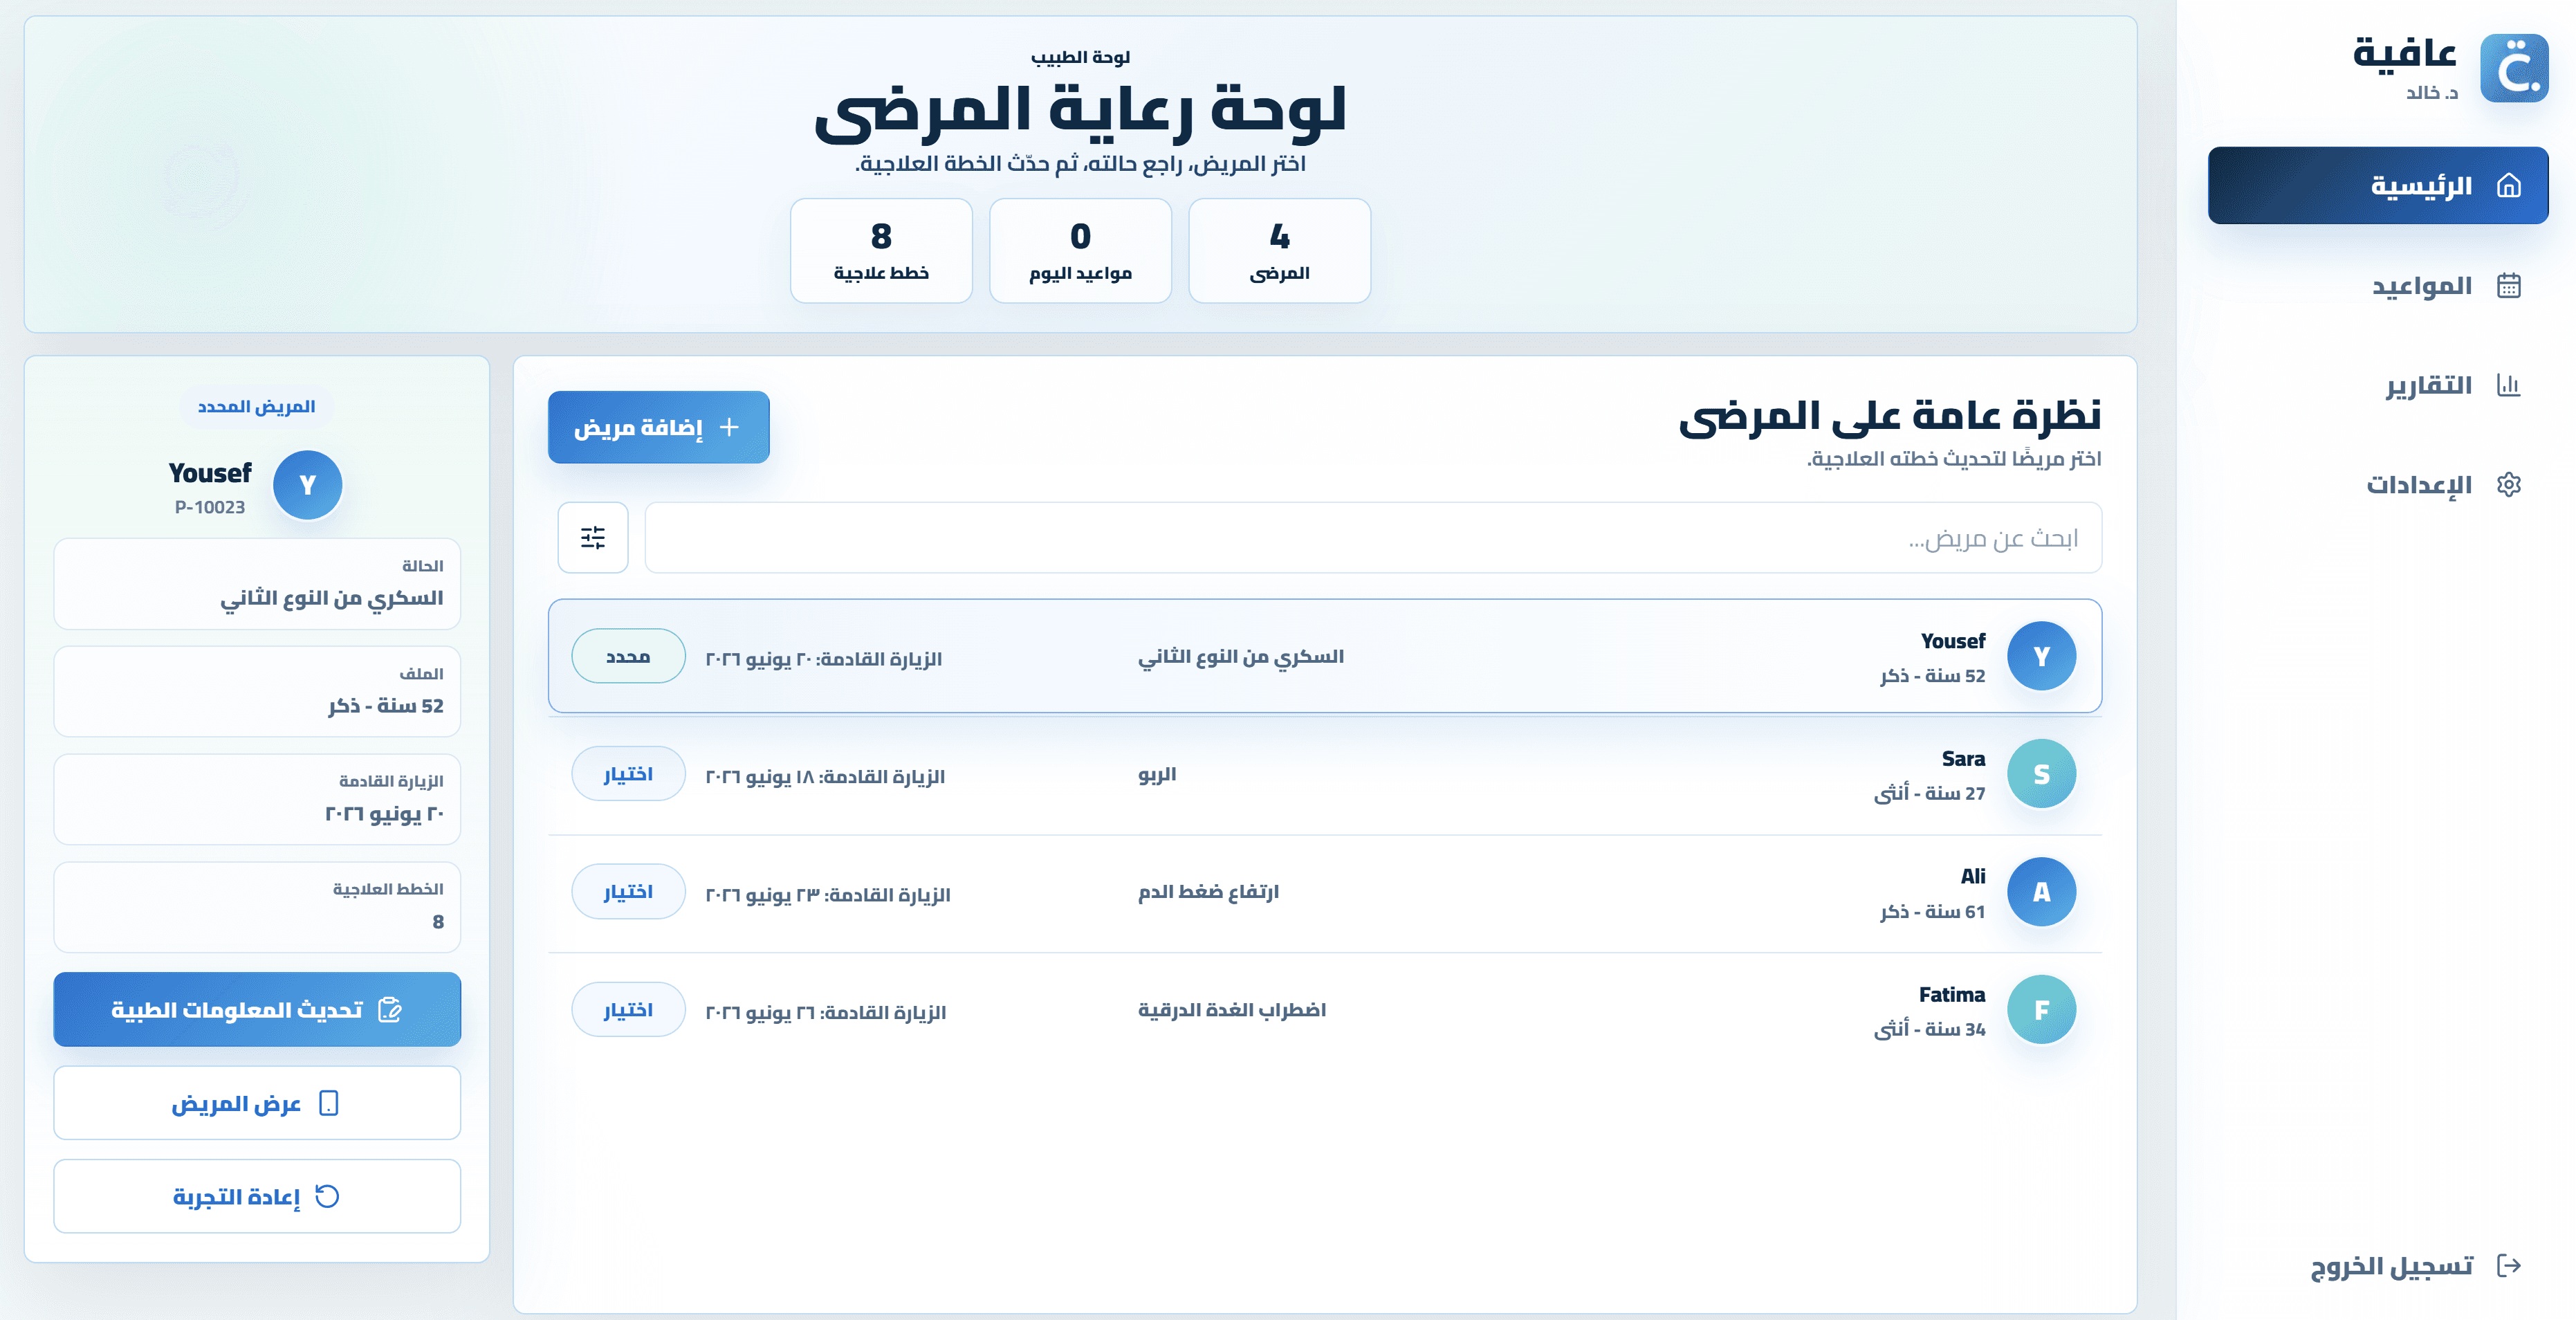The width and height of the screenshot is (2576, 1320).
Task: Click the ابحث عن مريض search field
Action: (1373, 538)
